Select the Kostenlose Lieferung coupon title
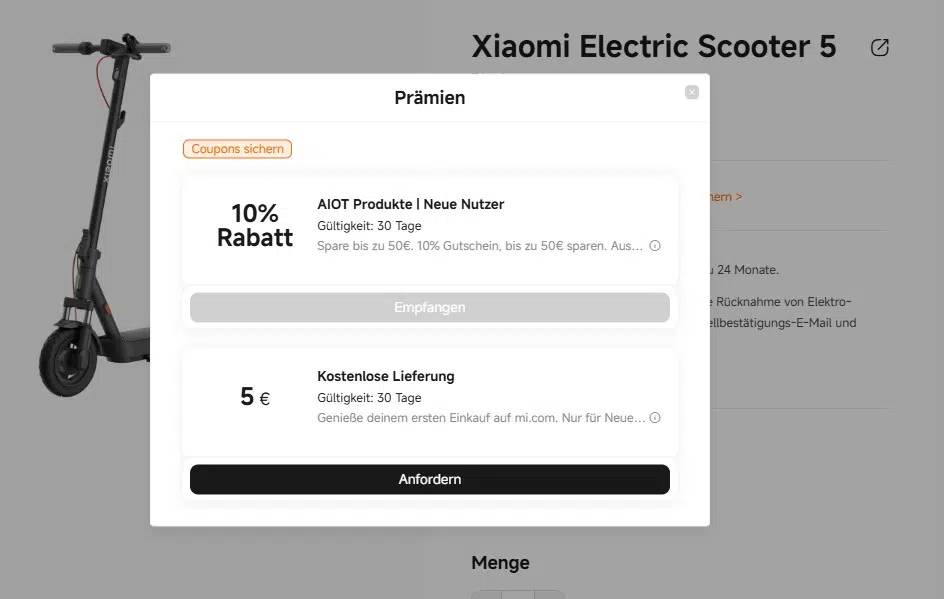944x599 pixels. [x=386, y=376]
